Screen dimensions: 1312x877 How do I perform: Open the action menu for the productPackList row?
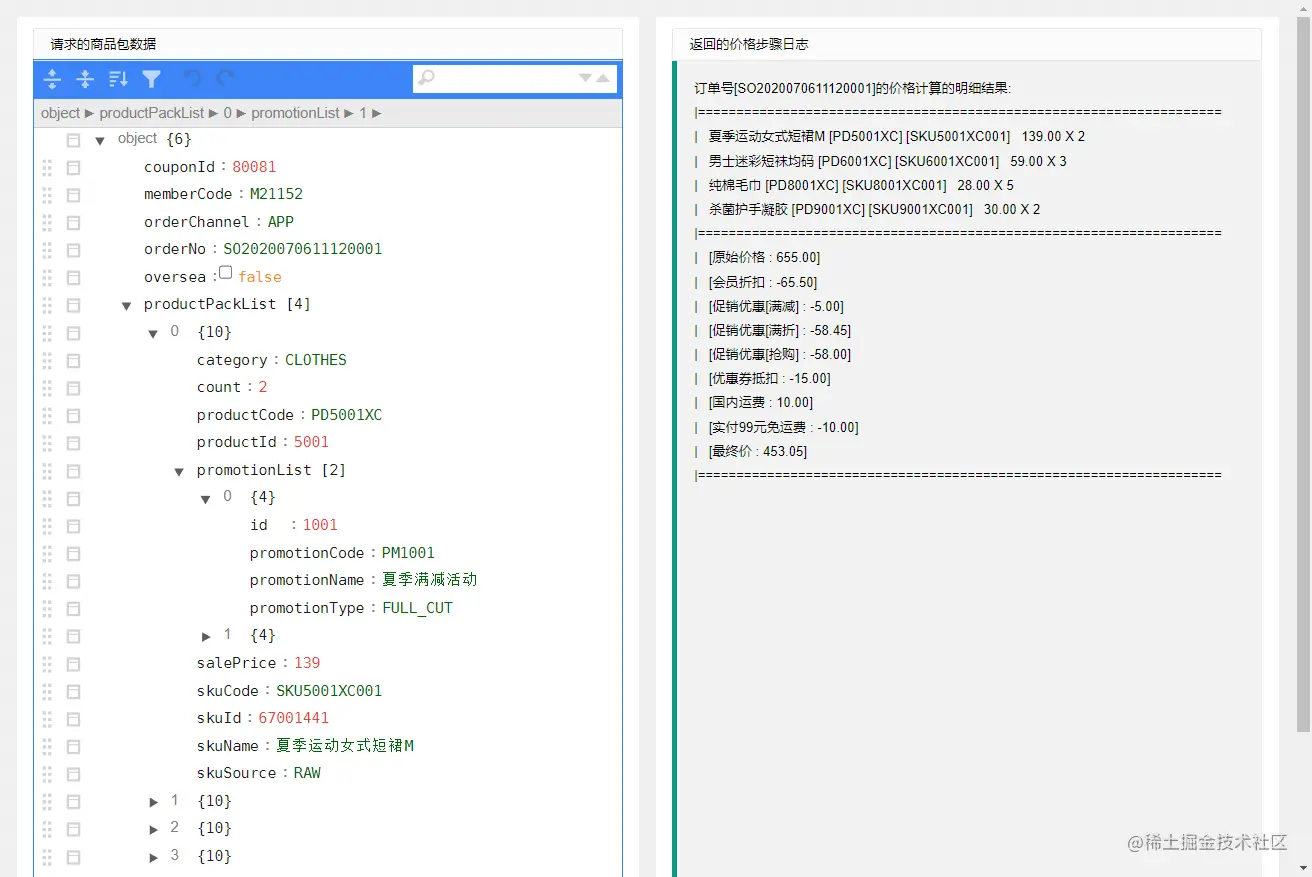coord(73,304)
